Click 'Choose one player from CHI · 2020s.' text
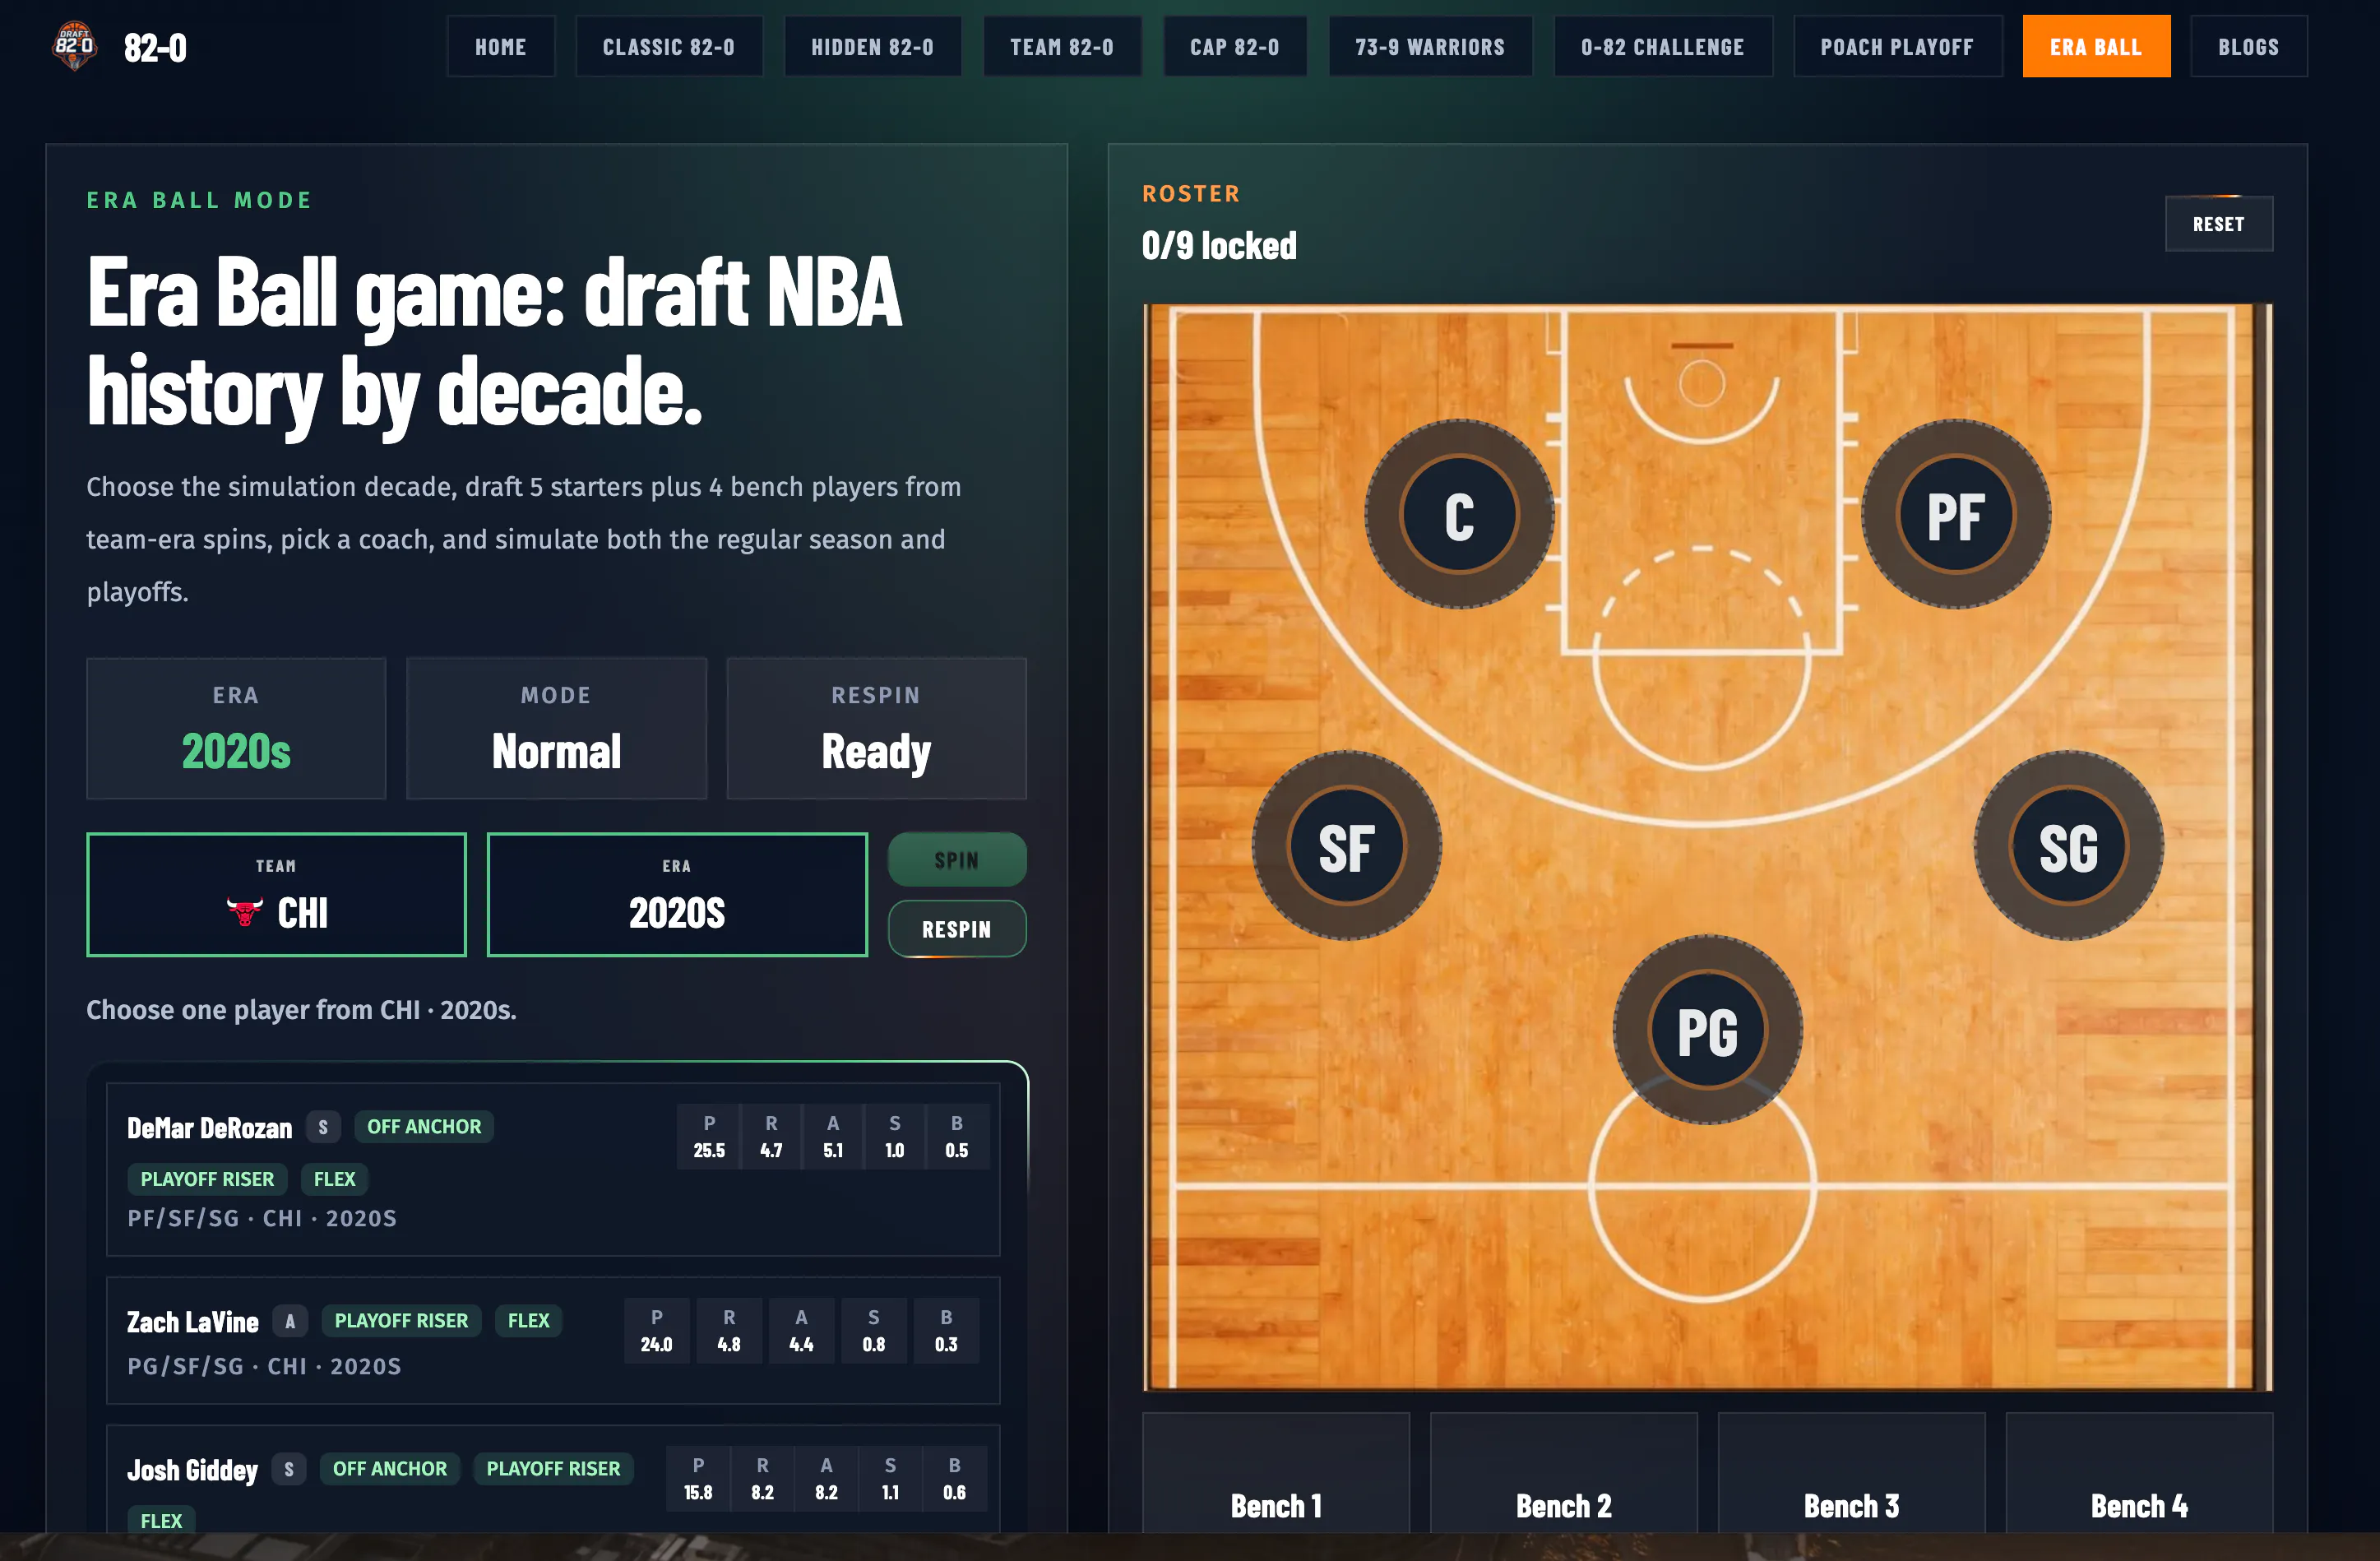This screenshot has height=1561, width=2380. pos(301,1010)
